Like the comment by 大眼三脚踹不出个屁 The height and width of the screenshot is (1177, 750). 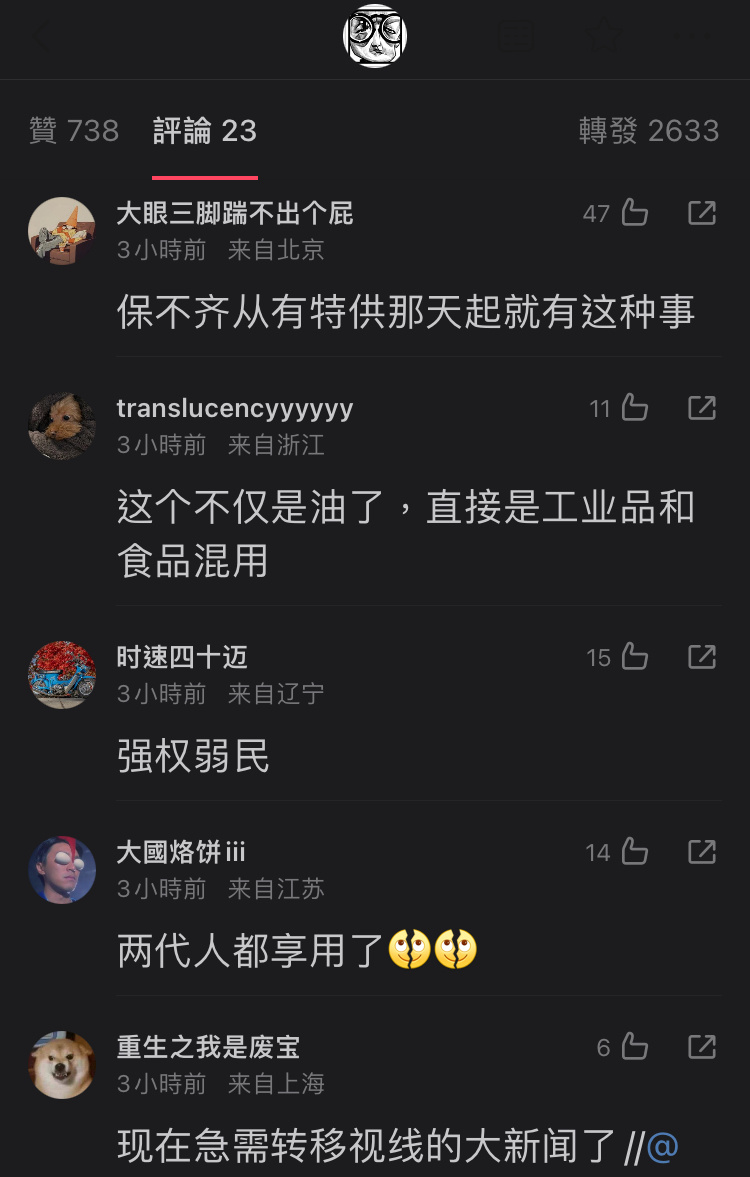coord(634,213)
